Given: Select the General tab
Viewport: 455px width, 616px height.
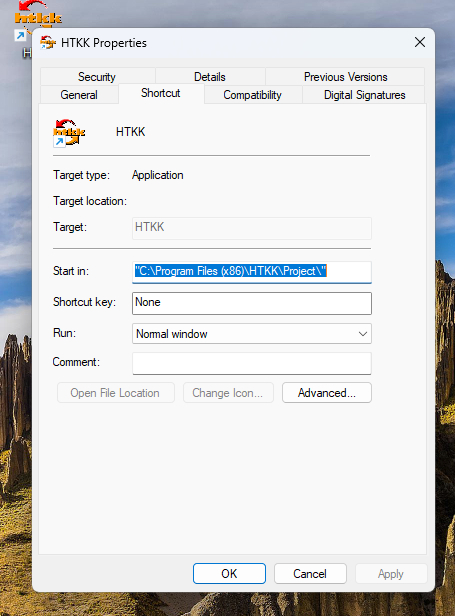Looking at the screenshot, I should (x=79, y=95).
